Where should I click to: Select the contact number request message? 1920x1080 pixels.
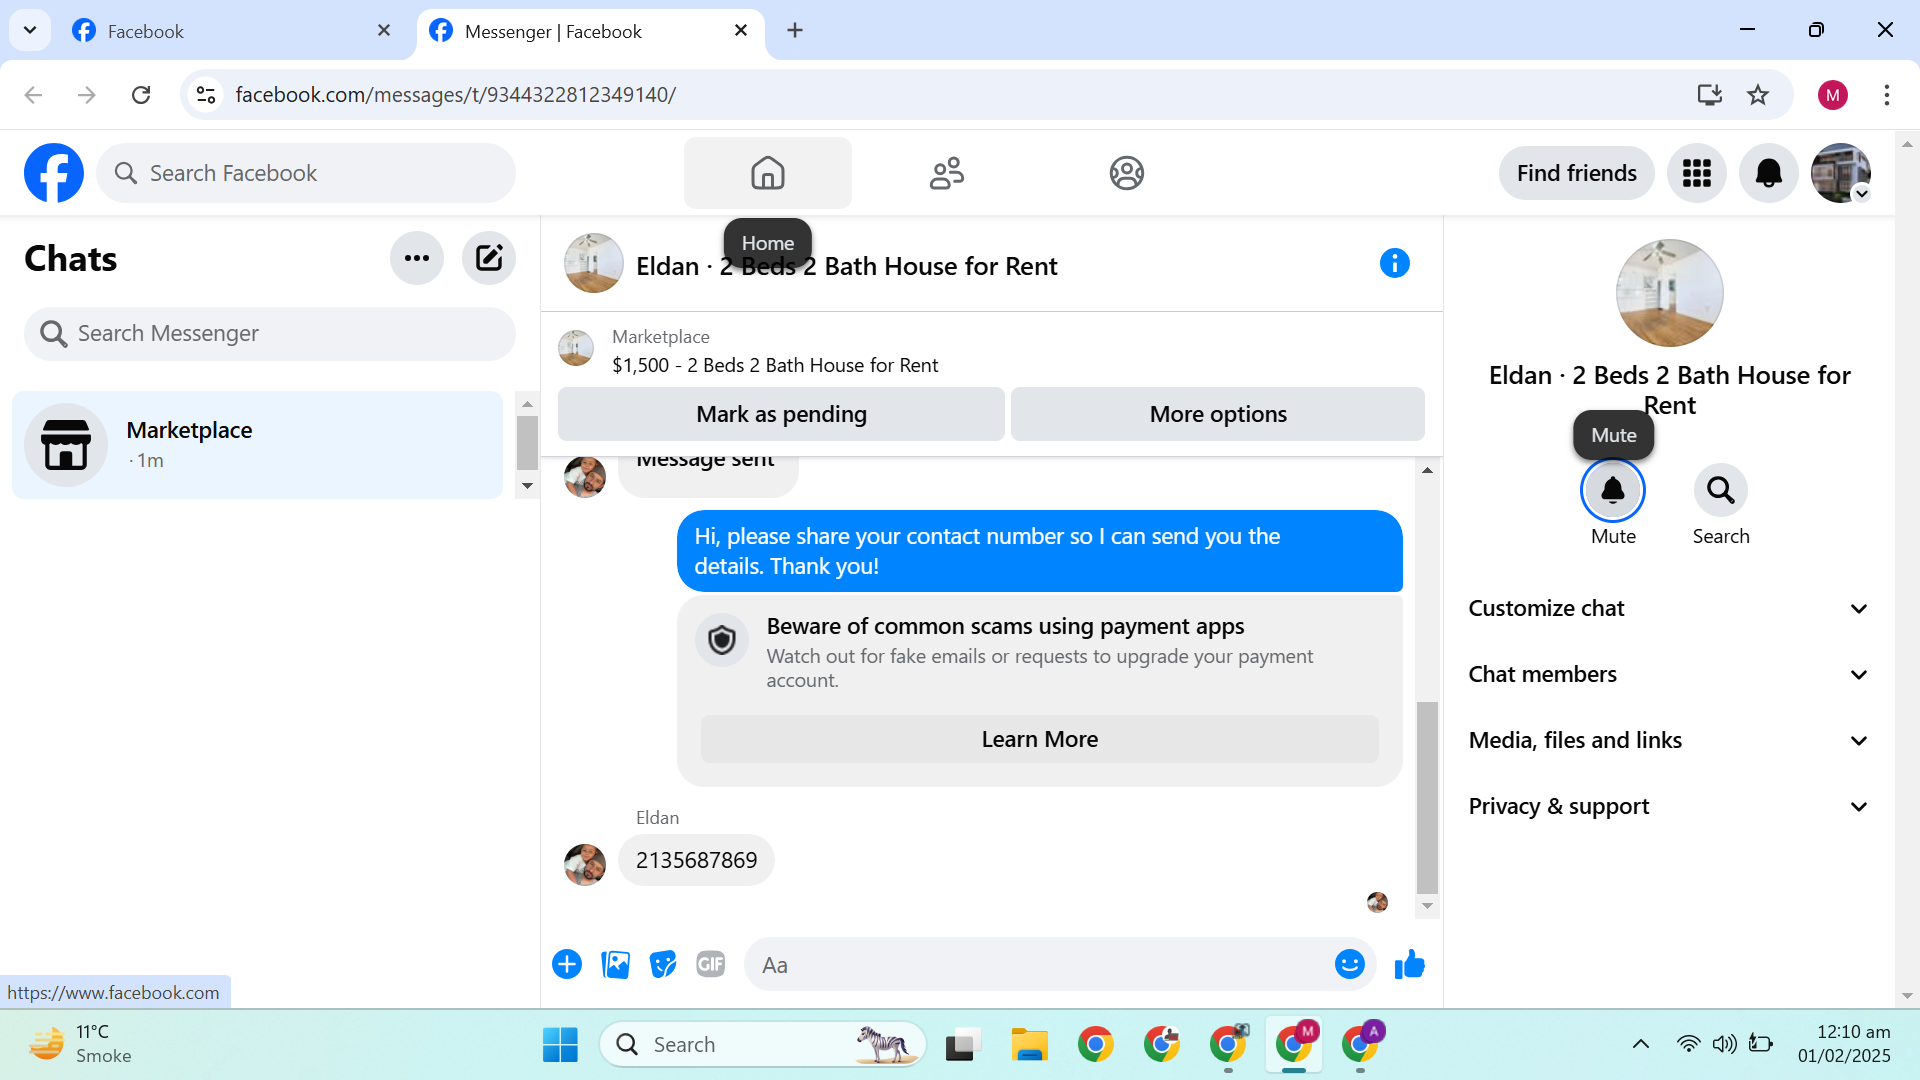pos(1040,551)
